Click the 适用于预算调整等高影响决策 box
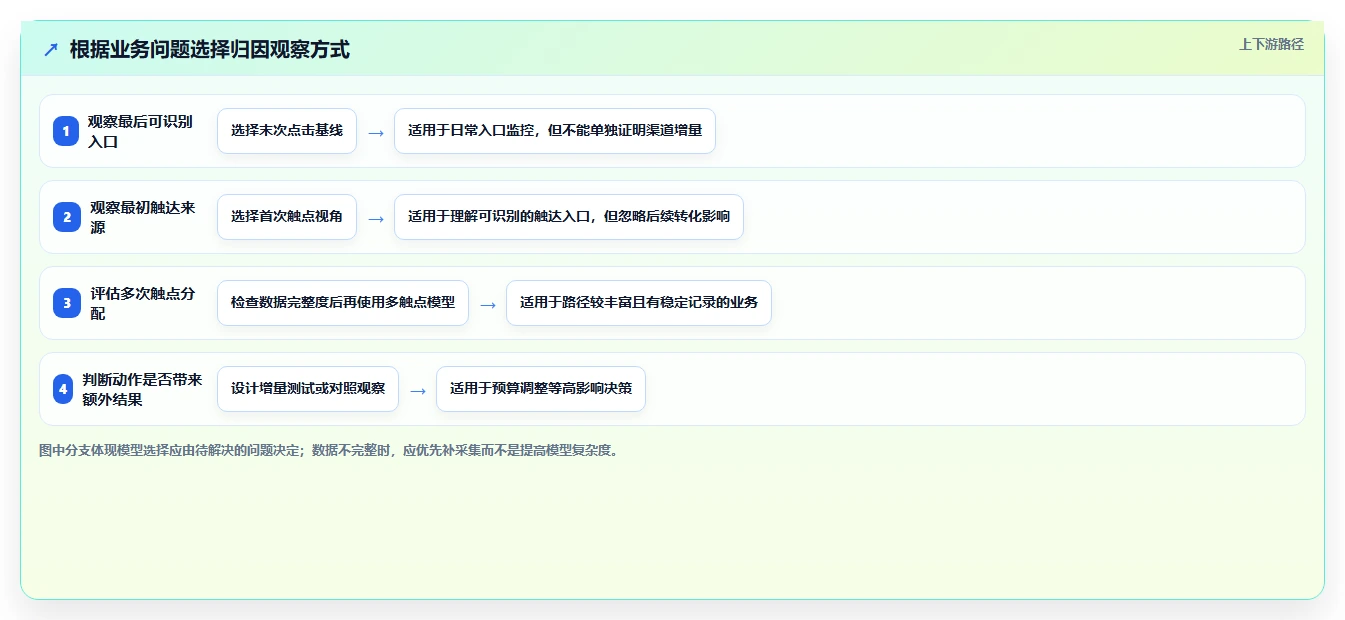The width and height of the screenshot is (1345, 620). click(541, 389)
